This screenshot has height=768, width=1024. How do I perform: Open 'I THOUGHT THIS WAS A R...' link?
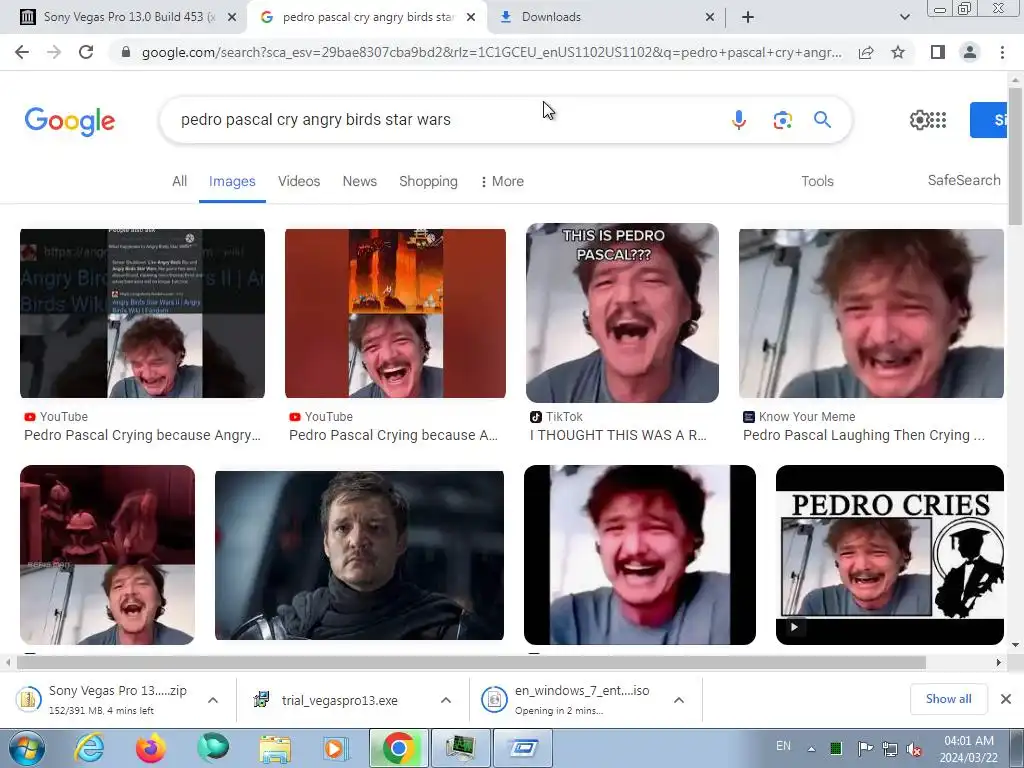pos(618,435)
